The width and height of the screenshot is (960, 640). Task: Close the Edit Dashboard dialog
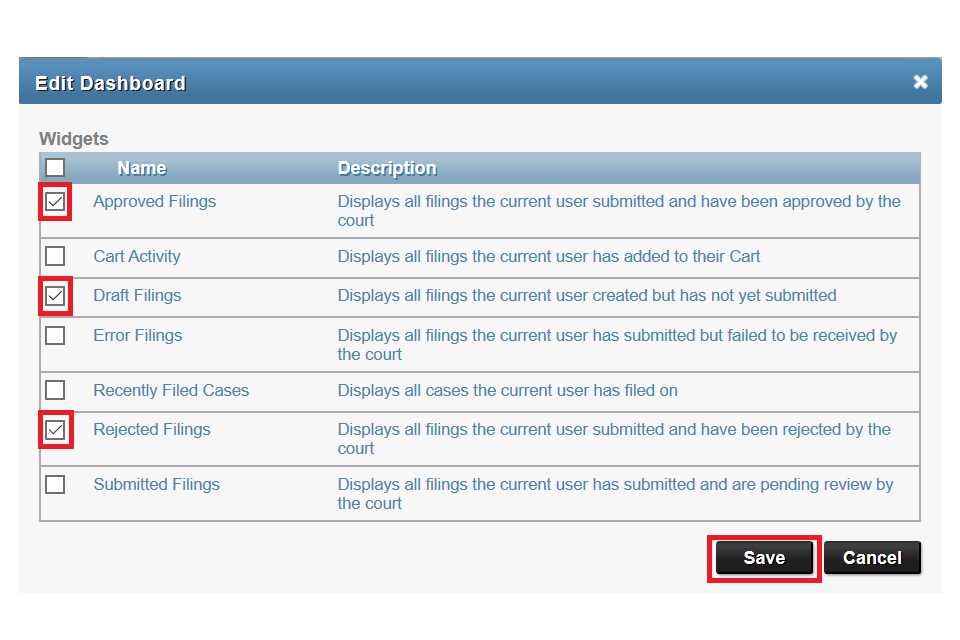(920, 82)
